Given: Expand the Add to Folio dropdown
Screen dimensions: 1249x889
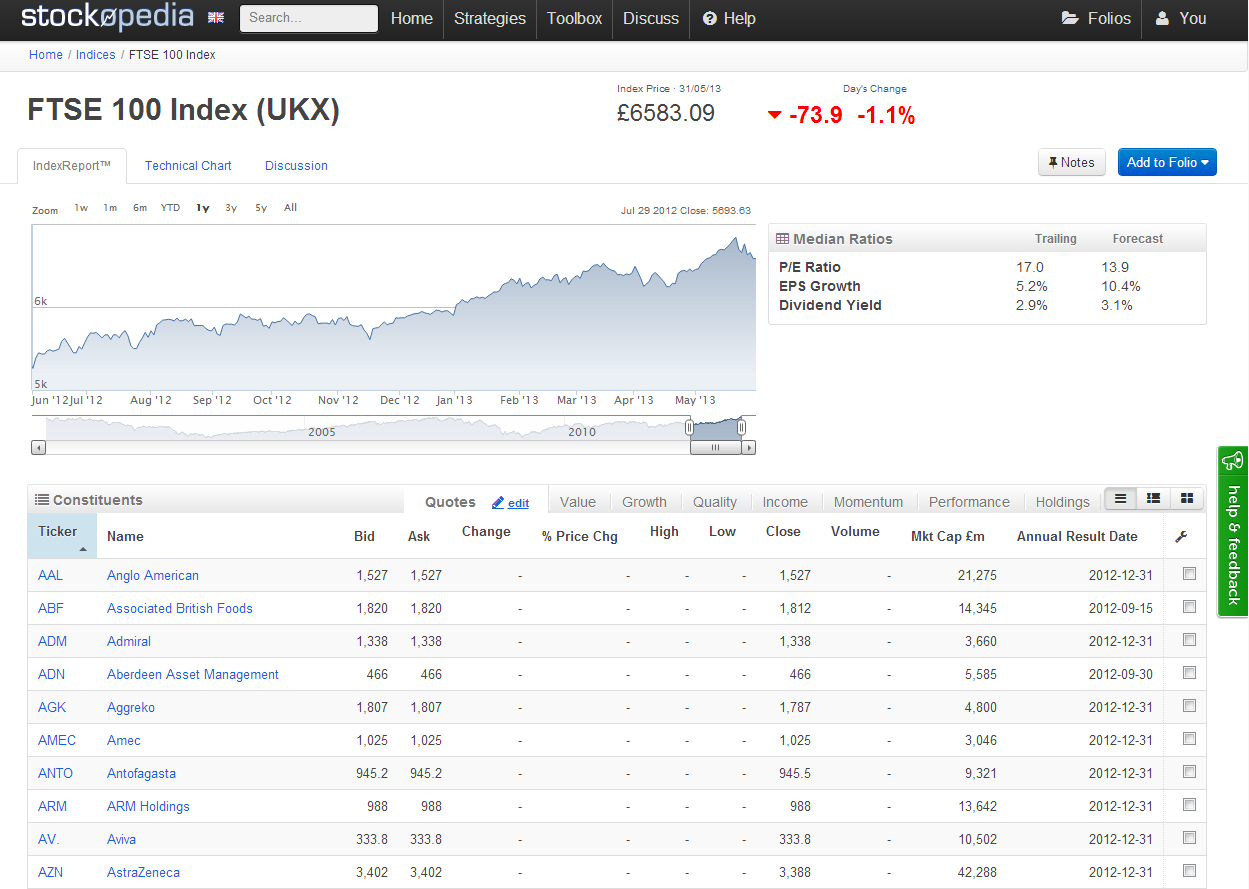Looking at the screenshot, I should point(1167,162).
